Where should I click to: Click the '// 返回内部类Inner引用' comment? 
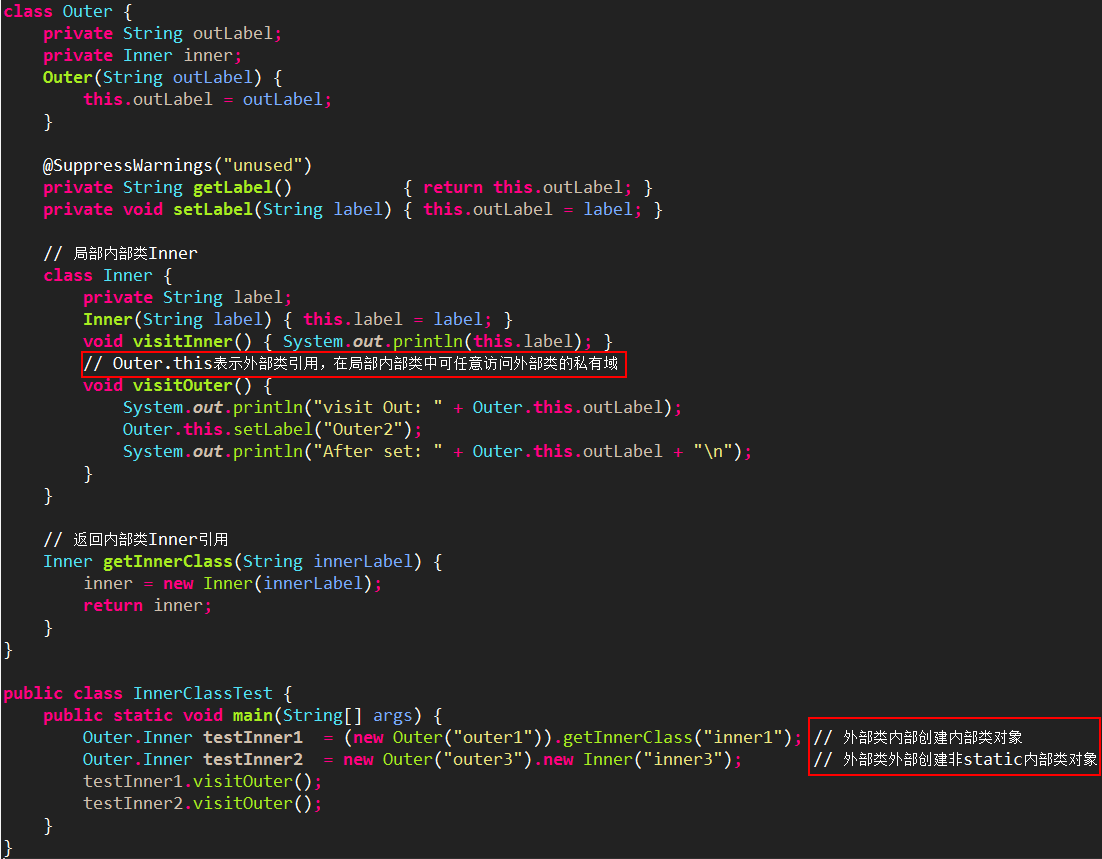tap(136, 539)
